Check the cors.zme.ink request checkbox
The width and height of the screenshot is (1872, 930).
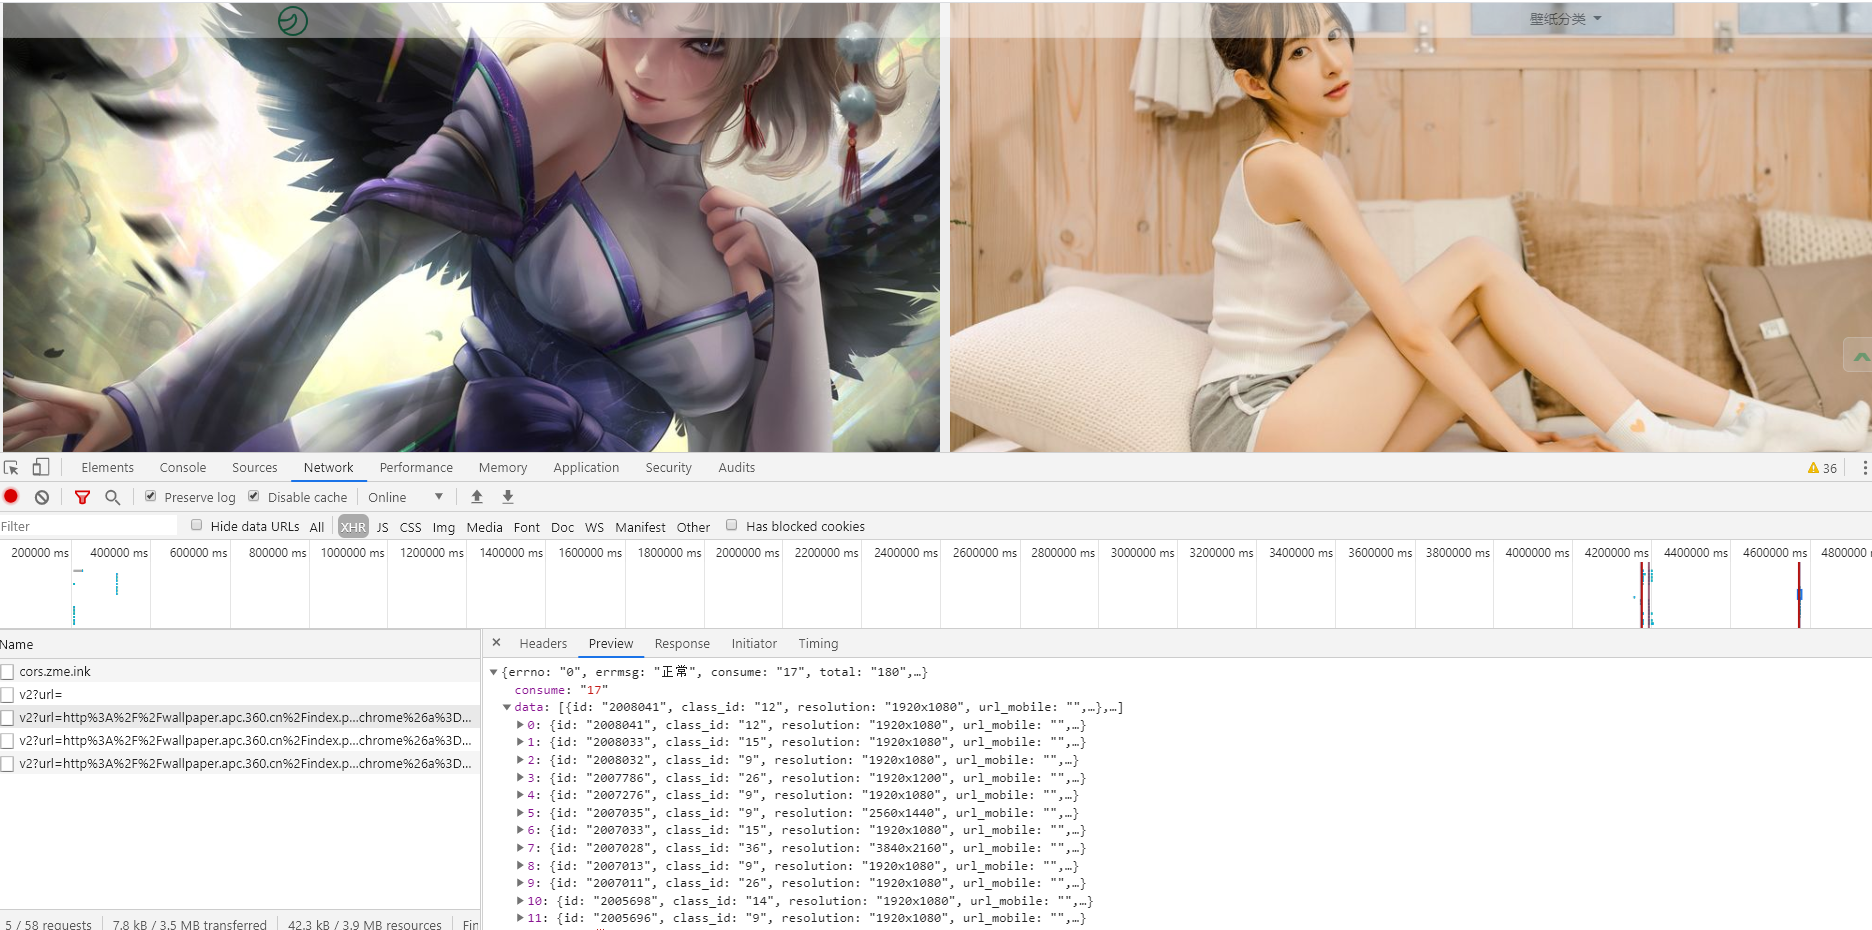[8, 672]
